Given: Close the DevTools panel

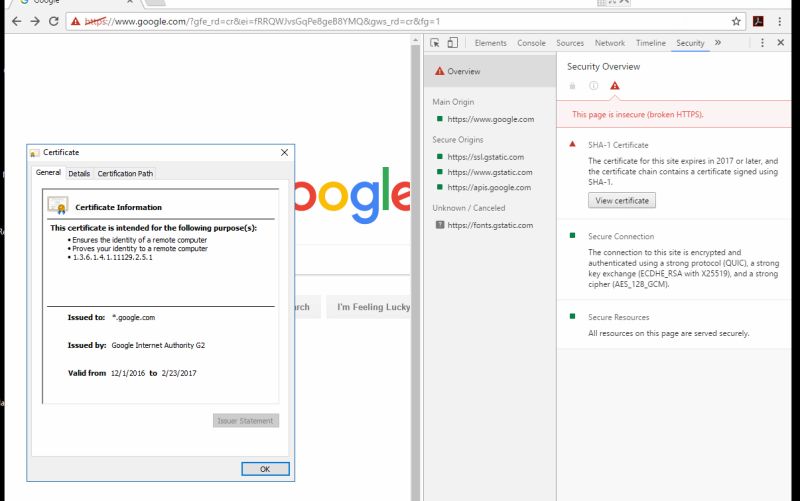Looking at the screenshot, I should pos(781,43).
